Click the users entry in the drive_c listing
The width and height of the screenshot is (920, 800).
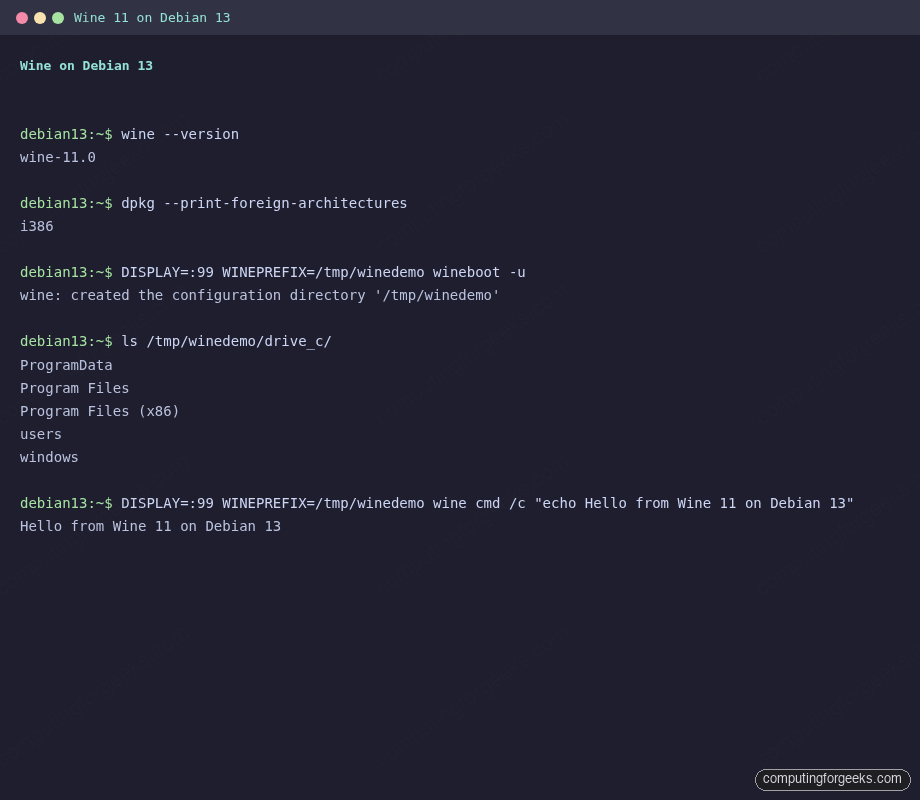[x=40, y=434]
